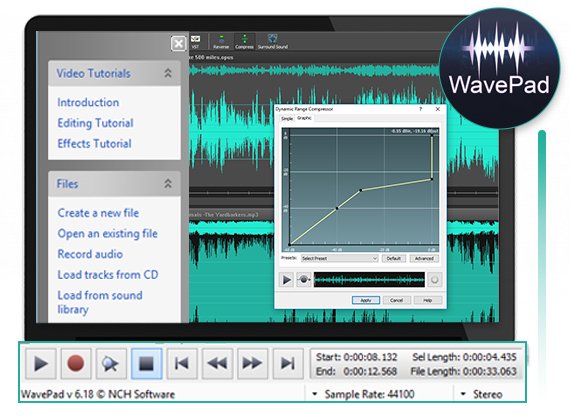This screenshot has width=570, height=420.
Task: Rewind the audio
Action: click(217, 363)
